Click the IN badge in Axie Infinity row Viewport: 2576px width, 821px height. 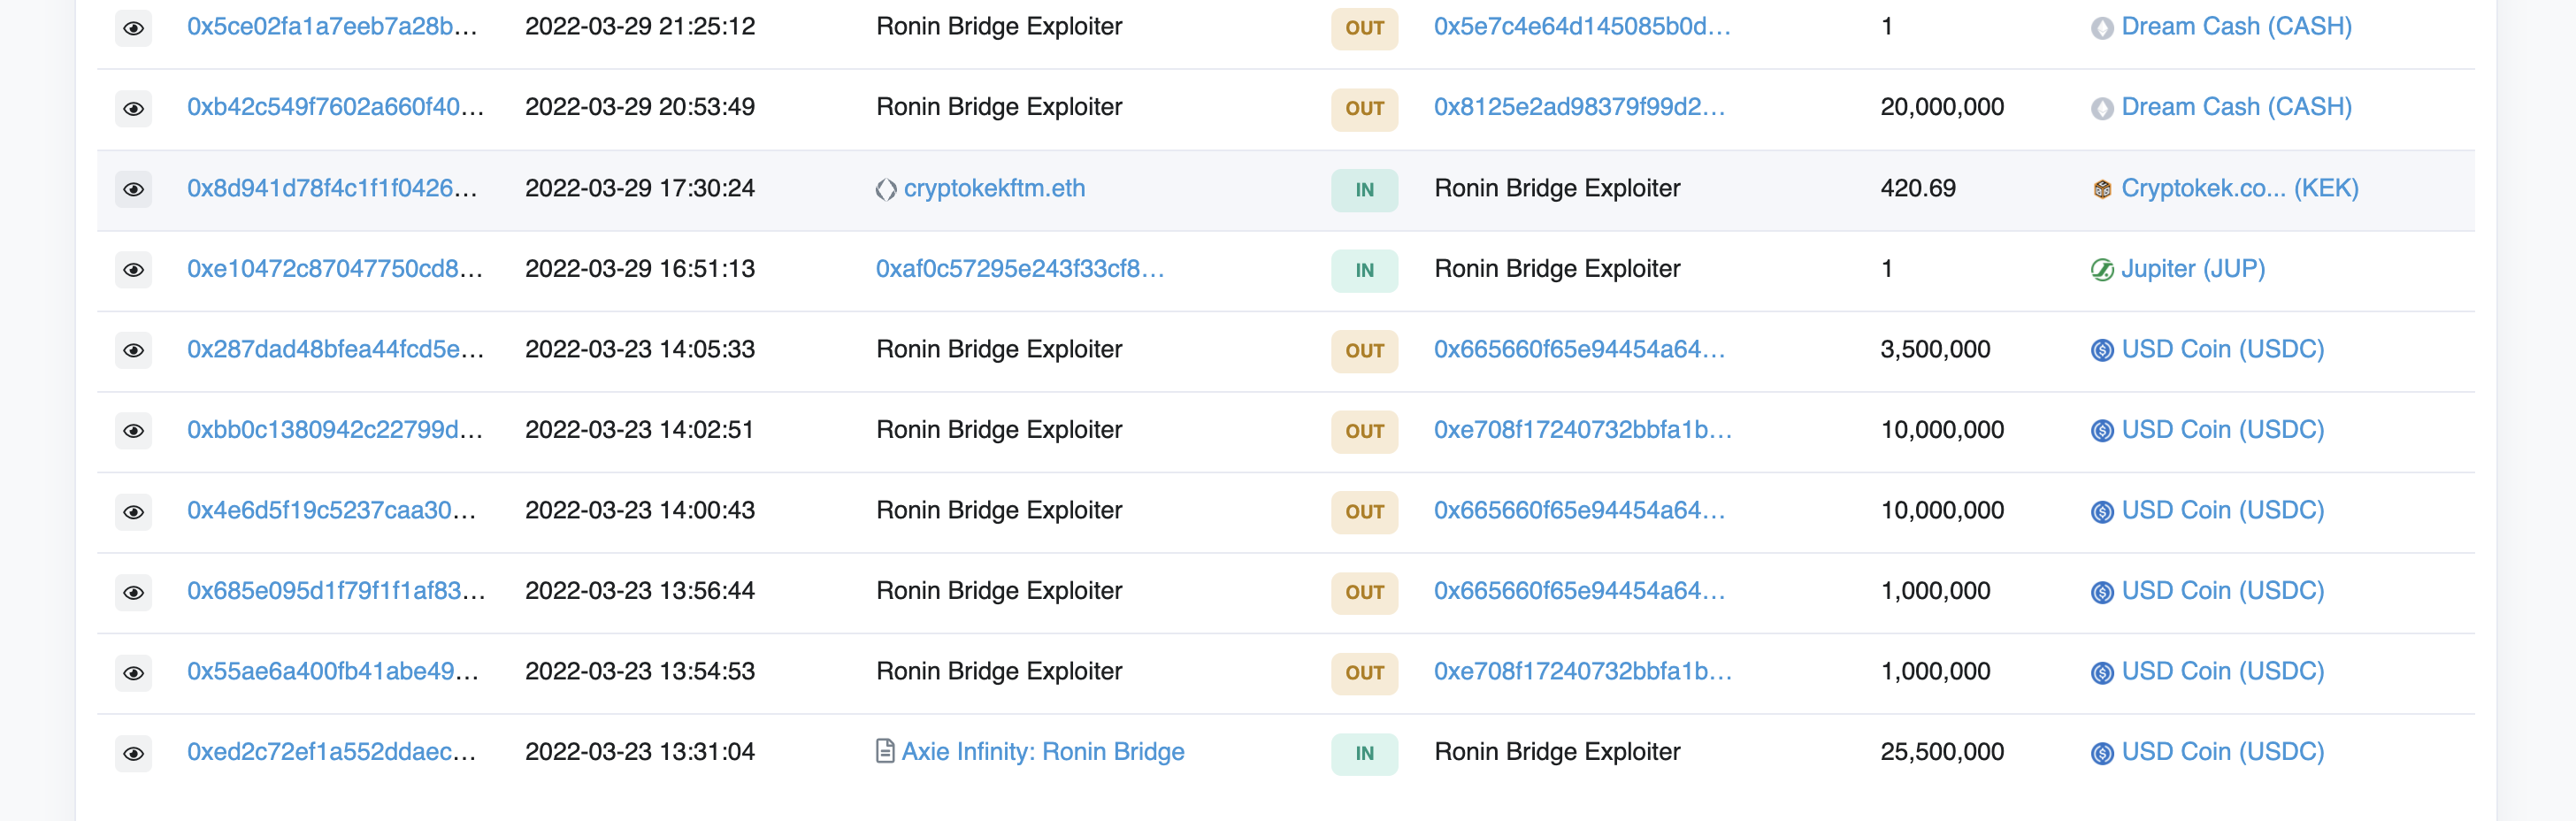point(1364,754)
